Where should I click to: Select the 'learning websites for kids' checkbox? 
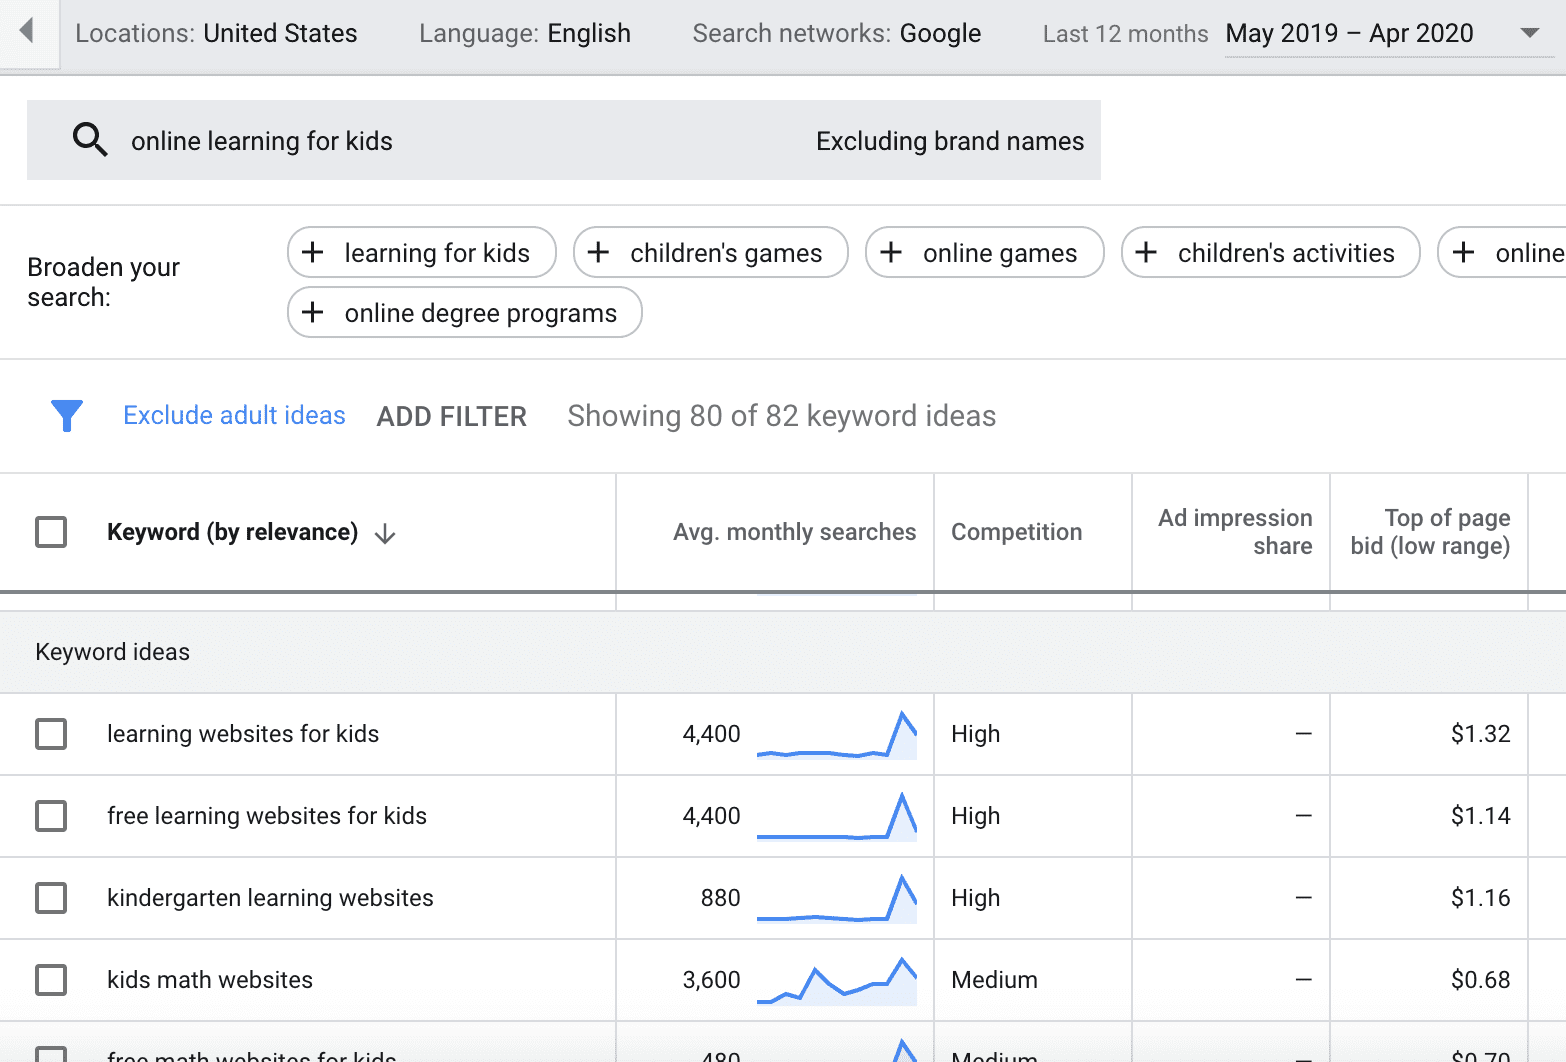pos(51,733)
